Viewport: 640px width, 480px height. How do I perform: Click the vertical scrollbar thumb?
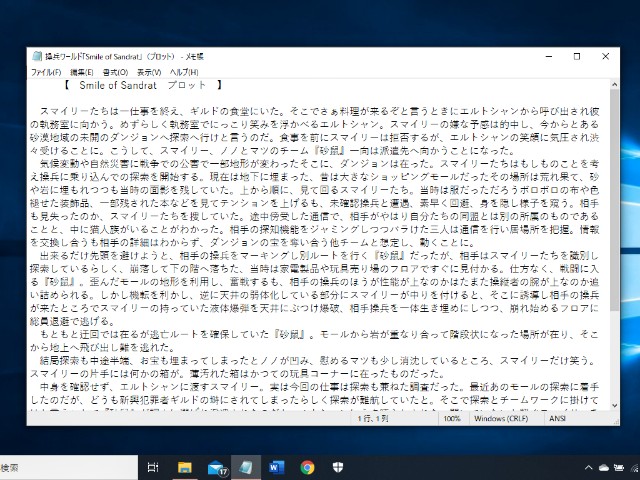coord(614,200)
